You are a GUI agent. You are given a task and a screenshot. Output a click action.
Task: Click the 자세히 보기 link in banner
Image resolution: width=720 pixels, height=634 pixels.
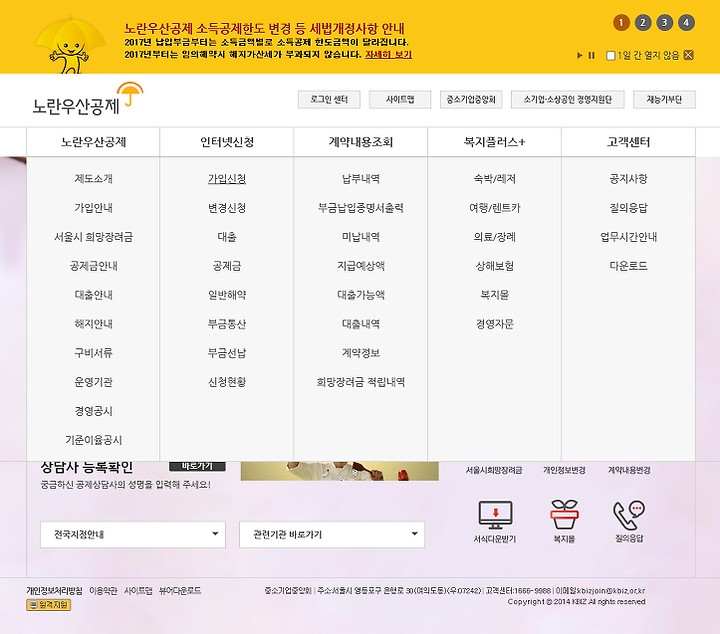click(388, 55)
